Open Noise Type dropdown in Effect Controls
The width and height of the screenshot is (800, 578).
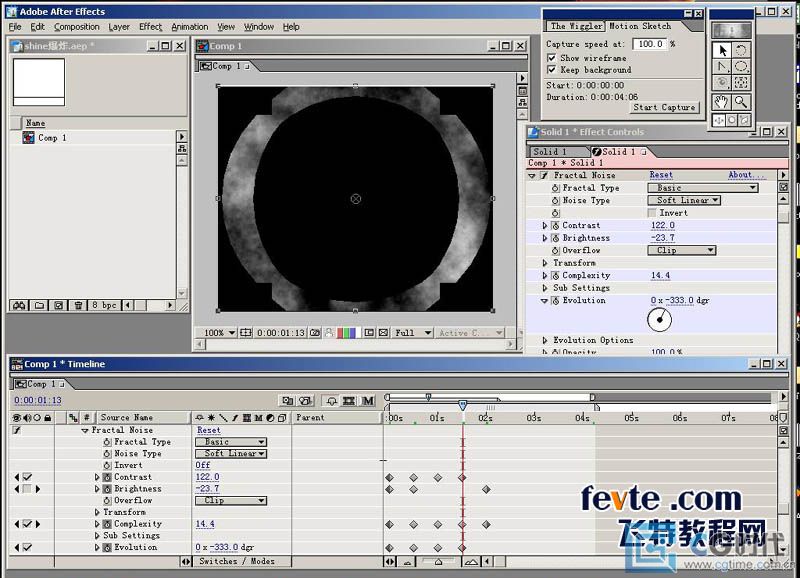click(684, 200)
